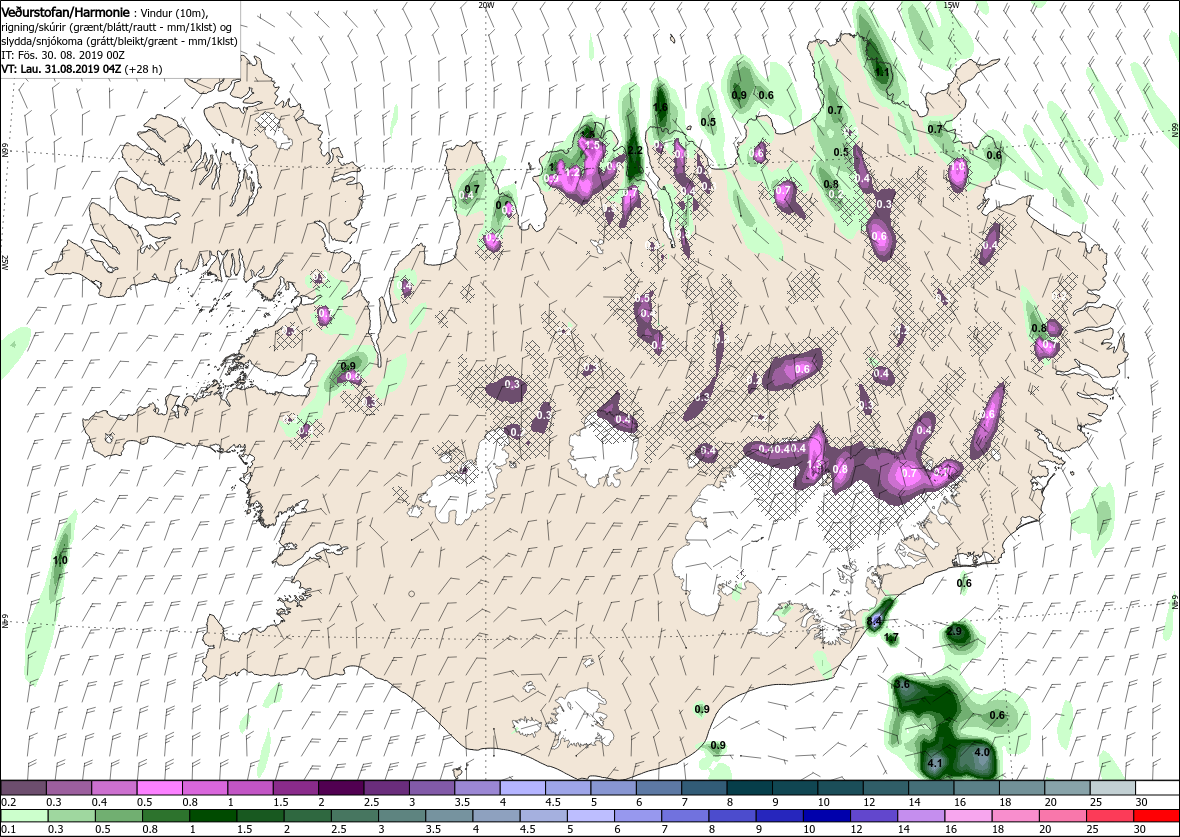Select the red bottom-row swatch after 30
1180x837 pixels.
pyautogui.click(x=1155, y=815)
